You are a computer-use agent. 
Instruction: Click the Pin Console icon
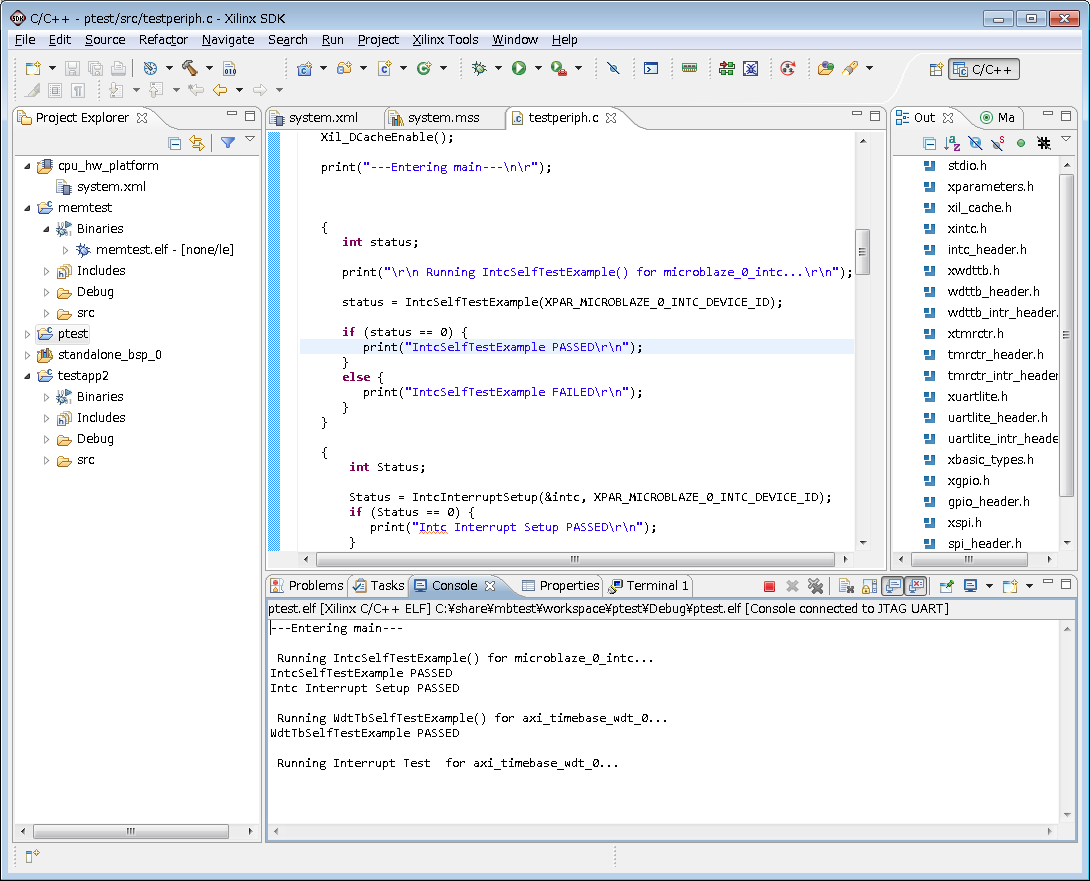click(944, 586)
